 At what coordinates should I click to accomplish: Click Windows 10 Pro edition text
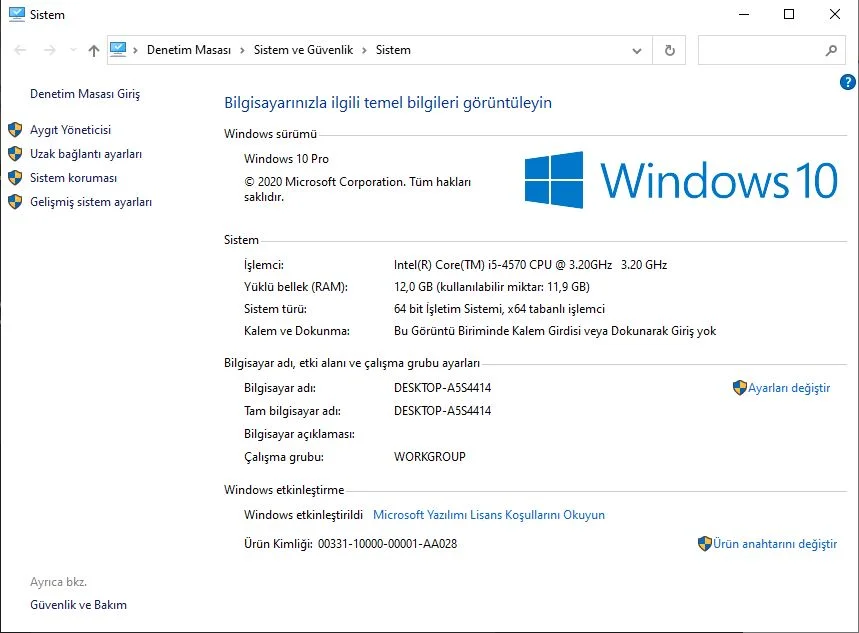point(286,159)
